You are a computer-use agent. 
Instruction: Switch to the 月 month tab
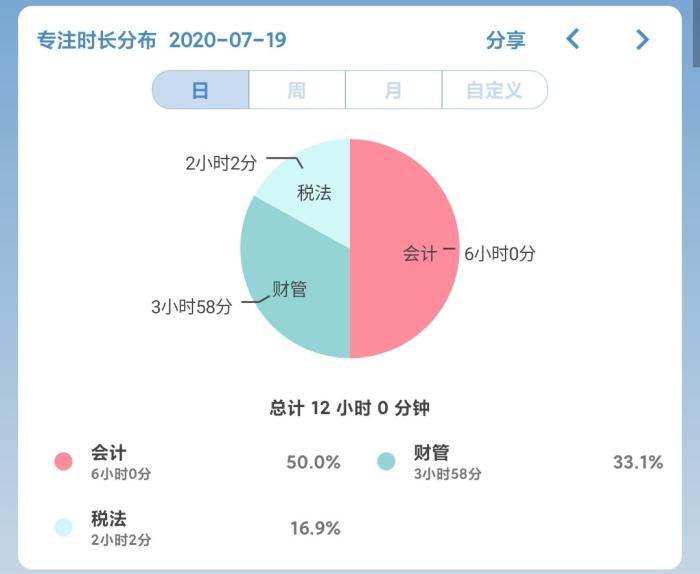click(393, 90)
